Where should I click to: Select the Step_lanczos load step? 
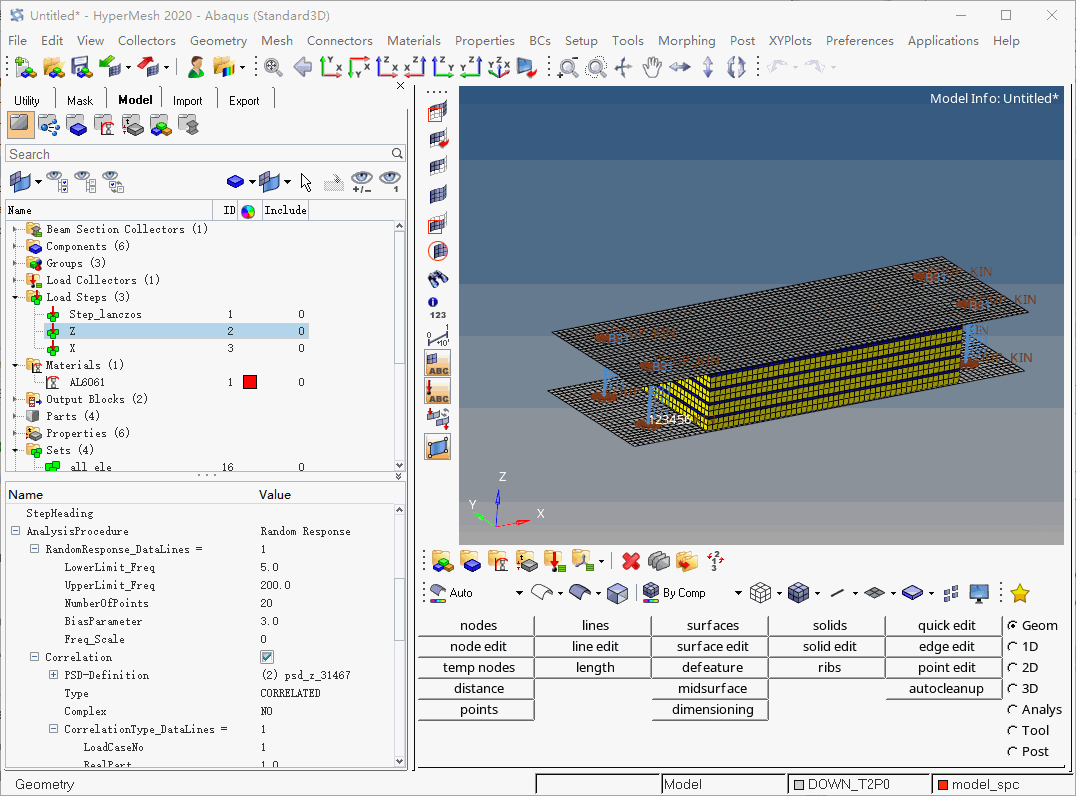tap(105, 314)
